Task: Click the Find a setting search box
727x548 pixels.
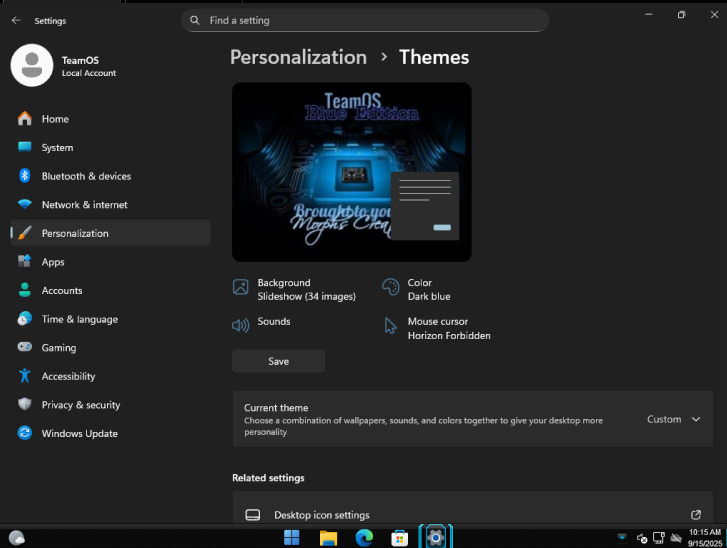Action: (x=365, y=20)
